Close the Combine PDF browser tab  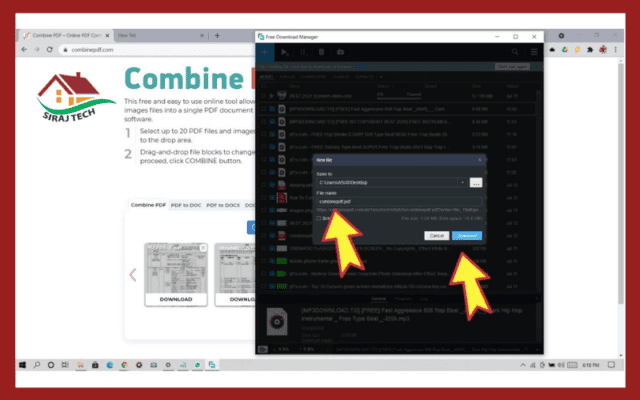pyautogui.click(x=107, y=36)
